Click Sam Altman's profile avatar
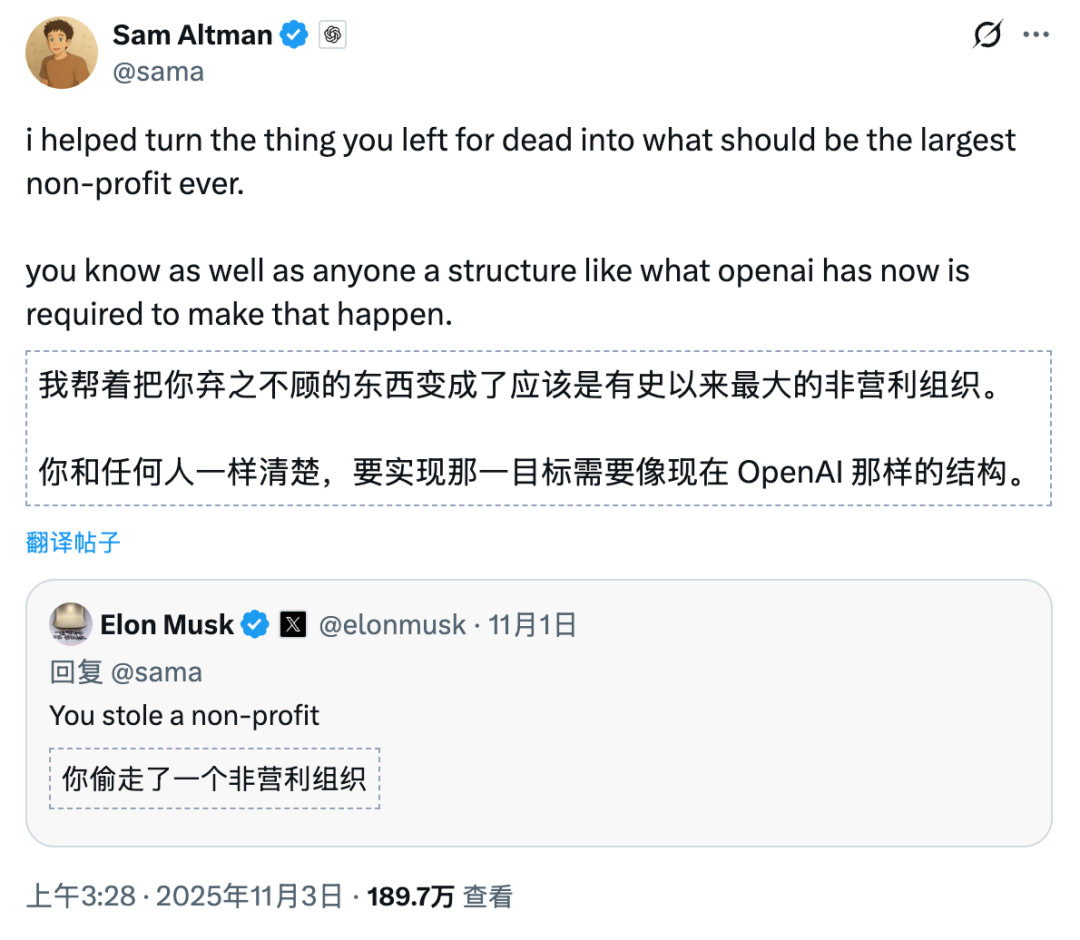1080x940 pixels. click(61, 53)
